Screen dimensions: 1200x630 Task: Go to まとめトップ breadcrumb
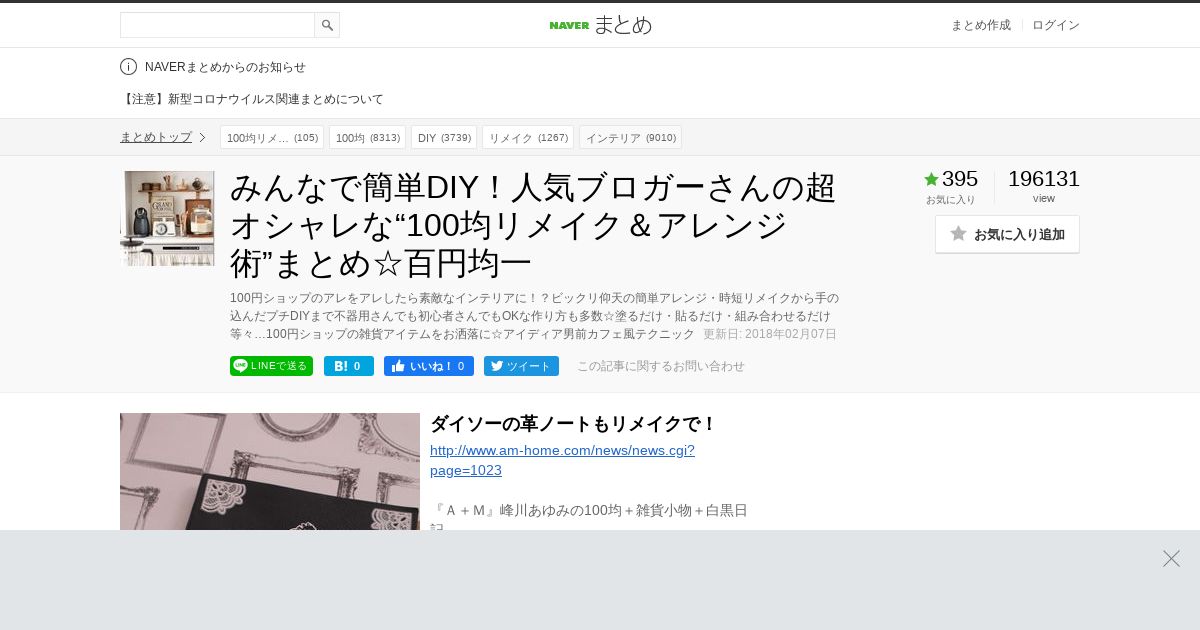click(156, 137)
